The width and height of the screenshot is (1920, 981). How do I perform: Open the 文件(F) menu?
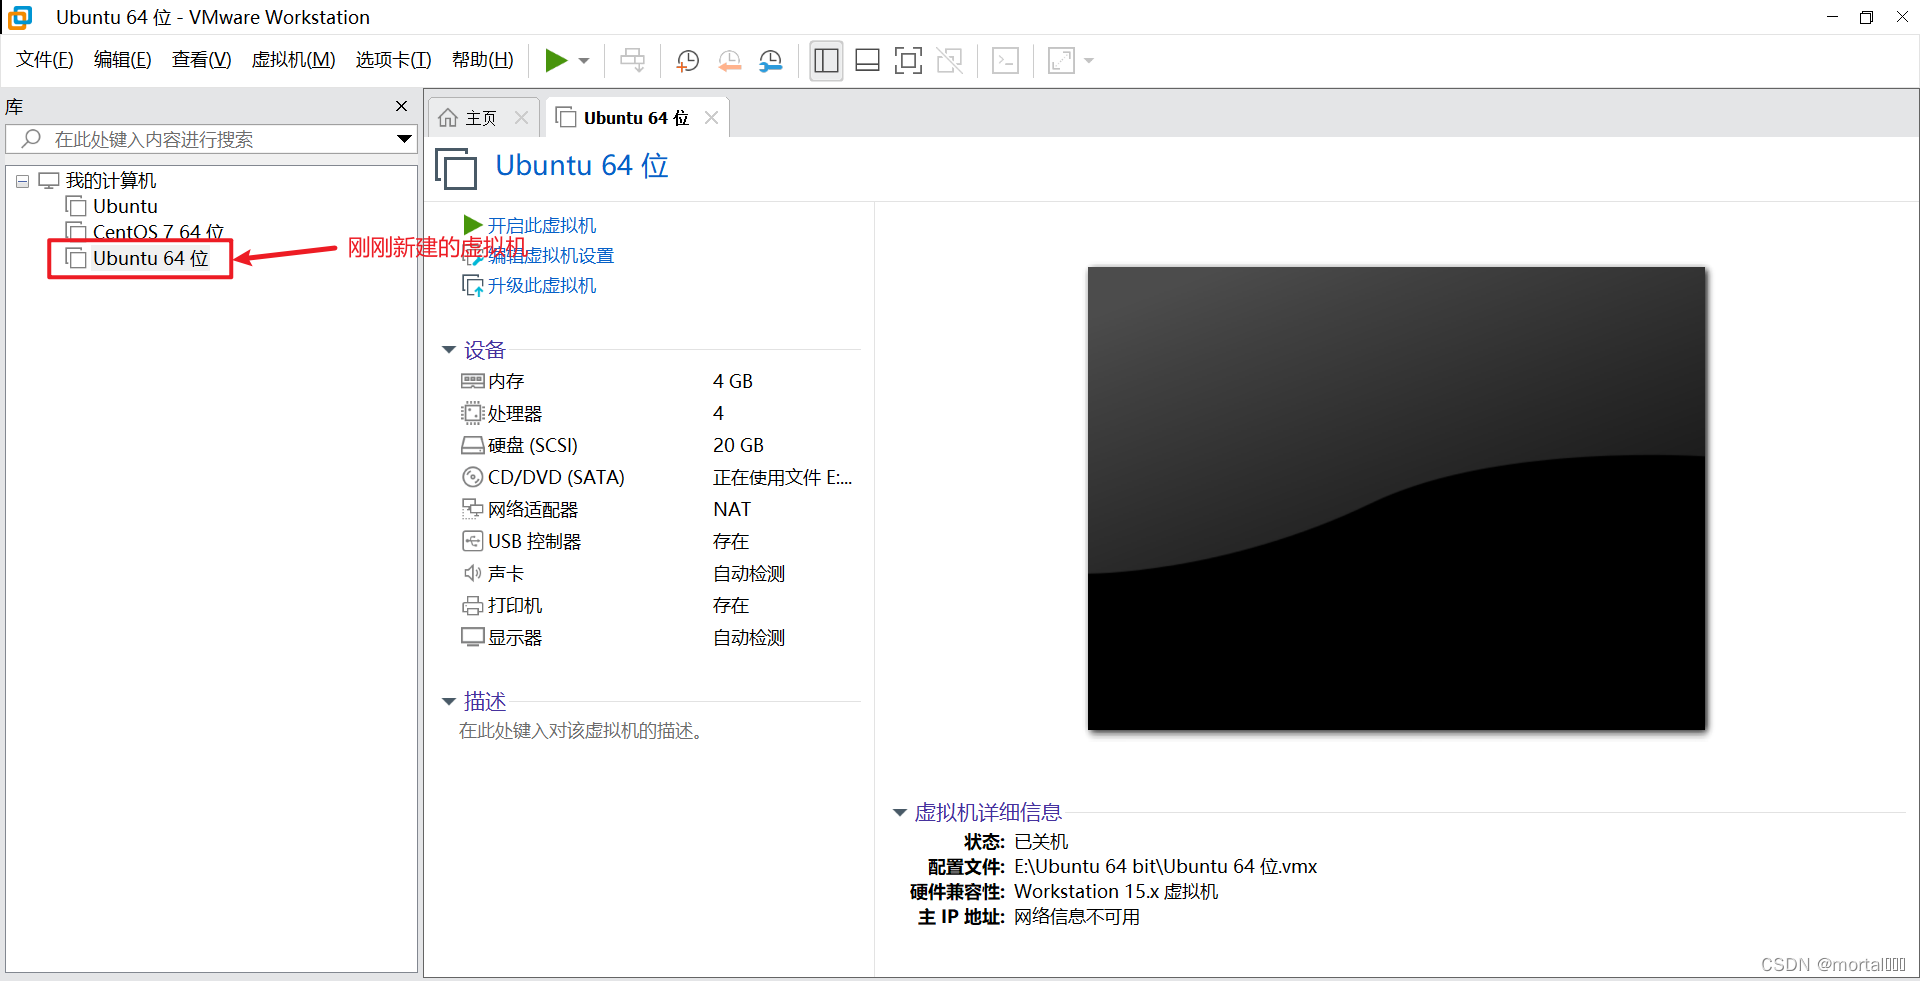point(45,60)
